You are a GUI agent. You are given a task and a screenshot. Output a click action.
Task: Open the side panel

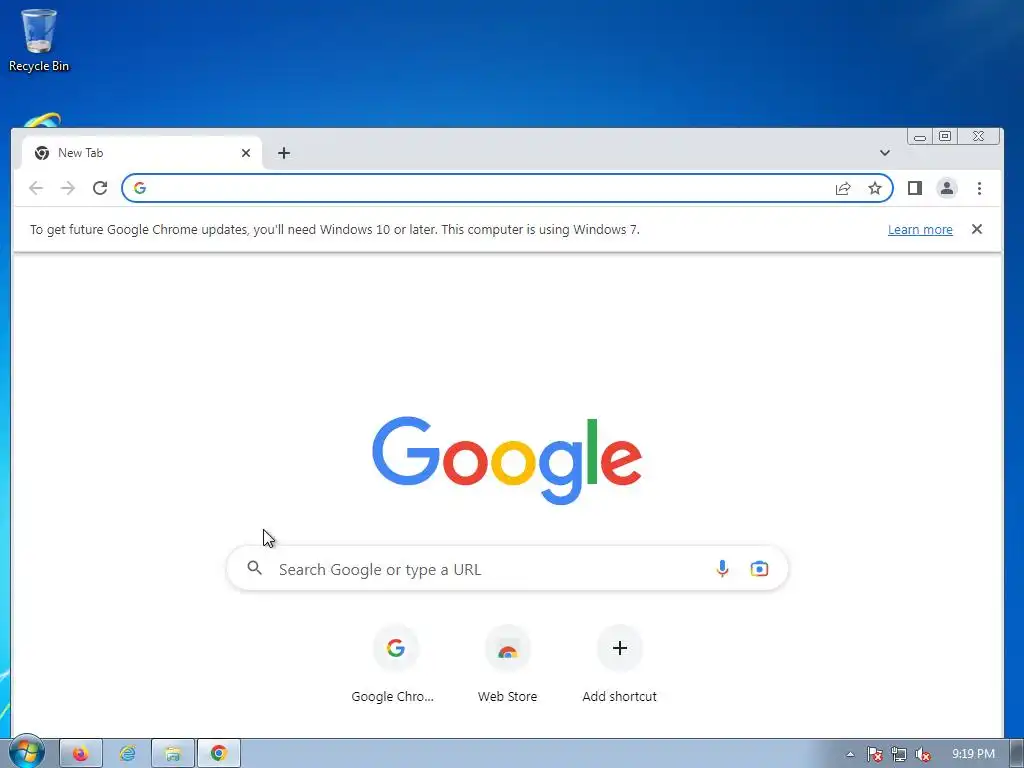click(x=914, y=188)
